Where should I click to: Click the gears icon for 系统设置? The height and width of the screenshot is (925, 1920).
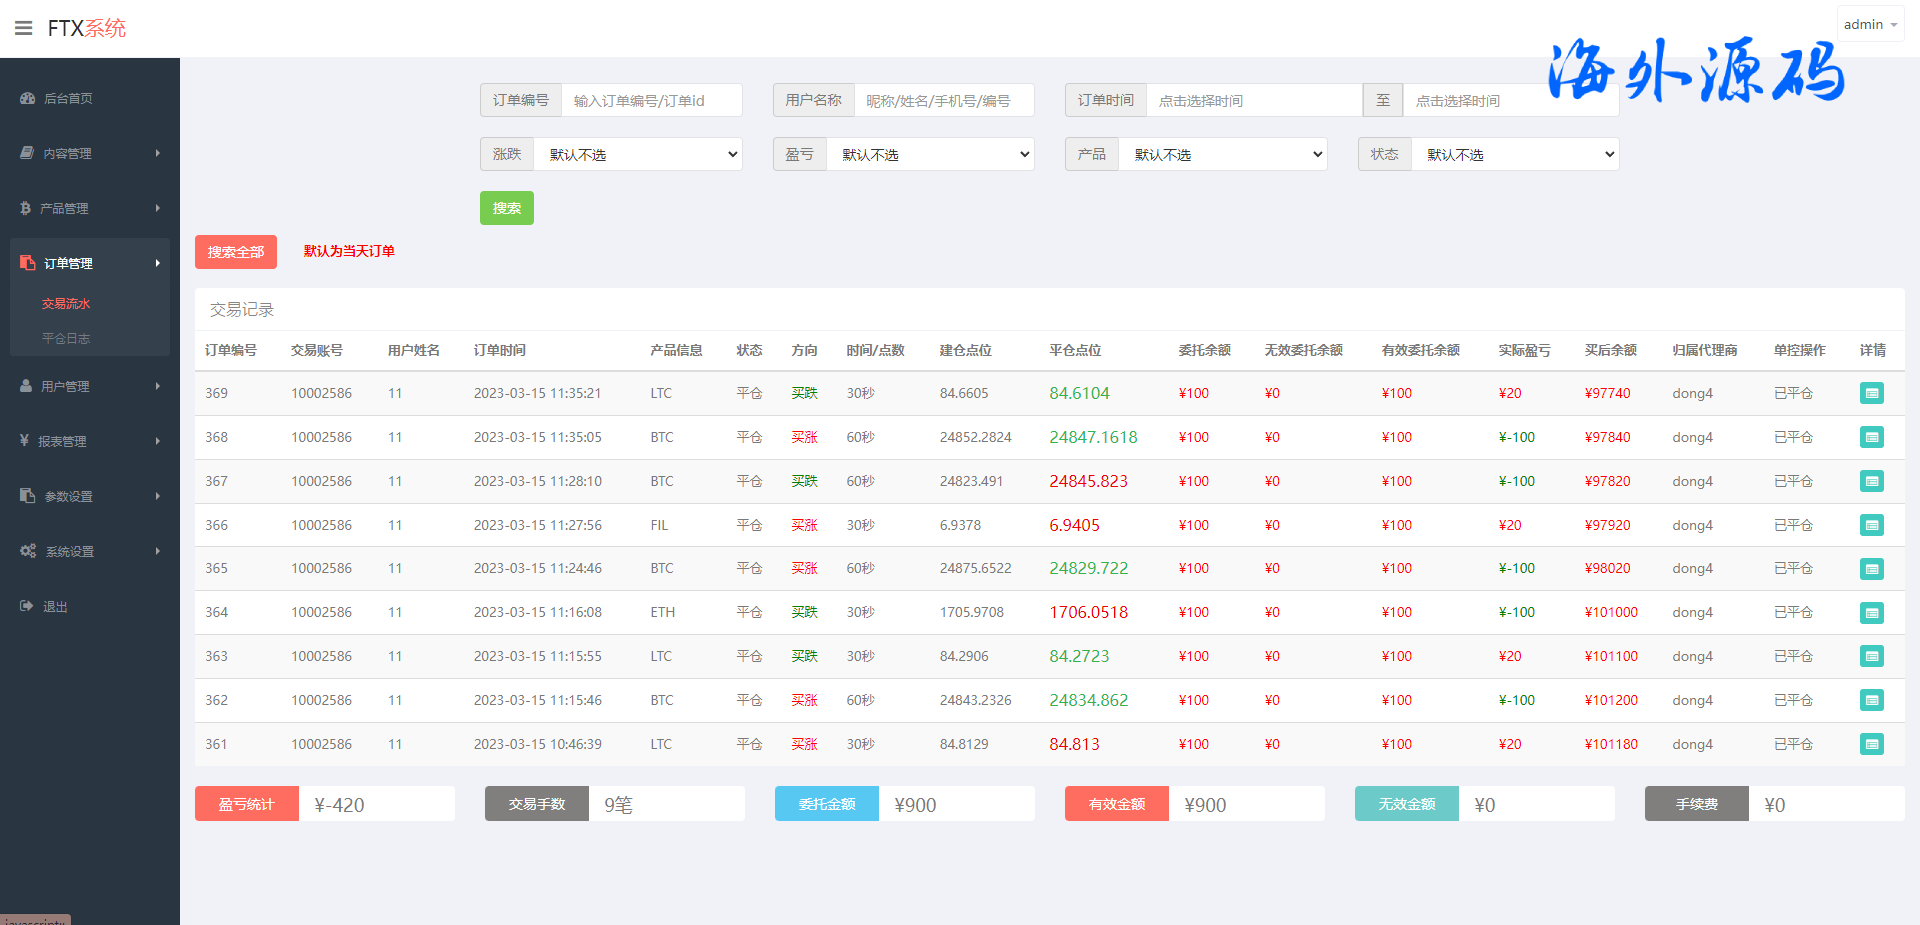point(28,551)
